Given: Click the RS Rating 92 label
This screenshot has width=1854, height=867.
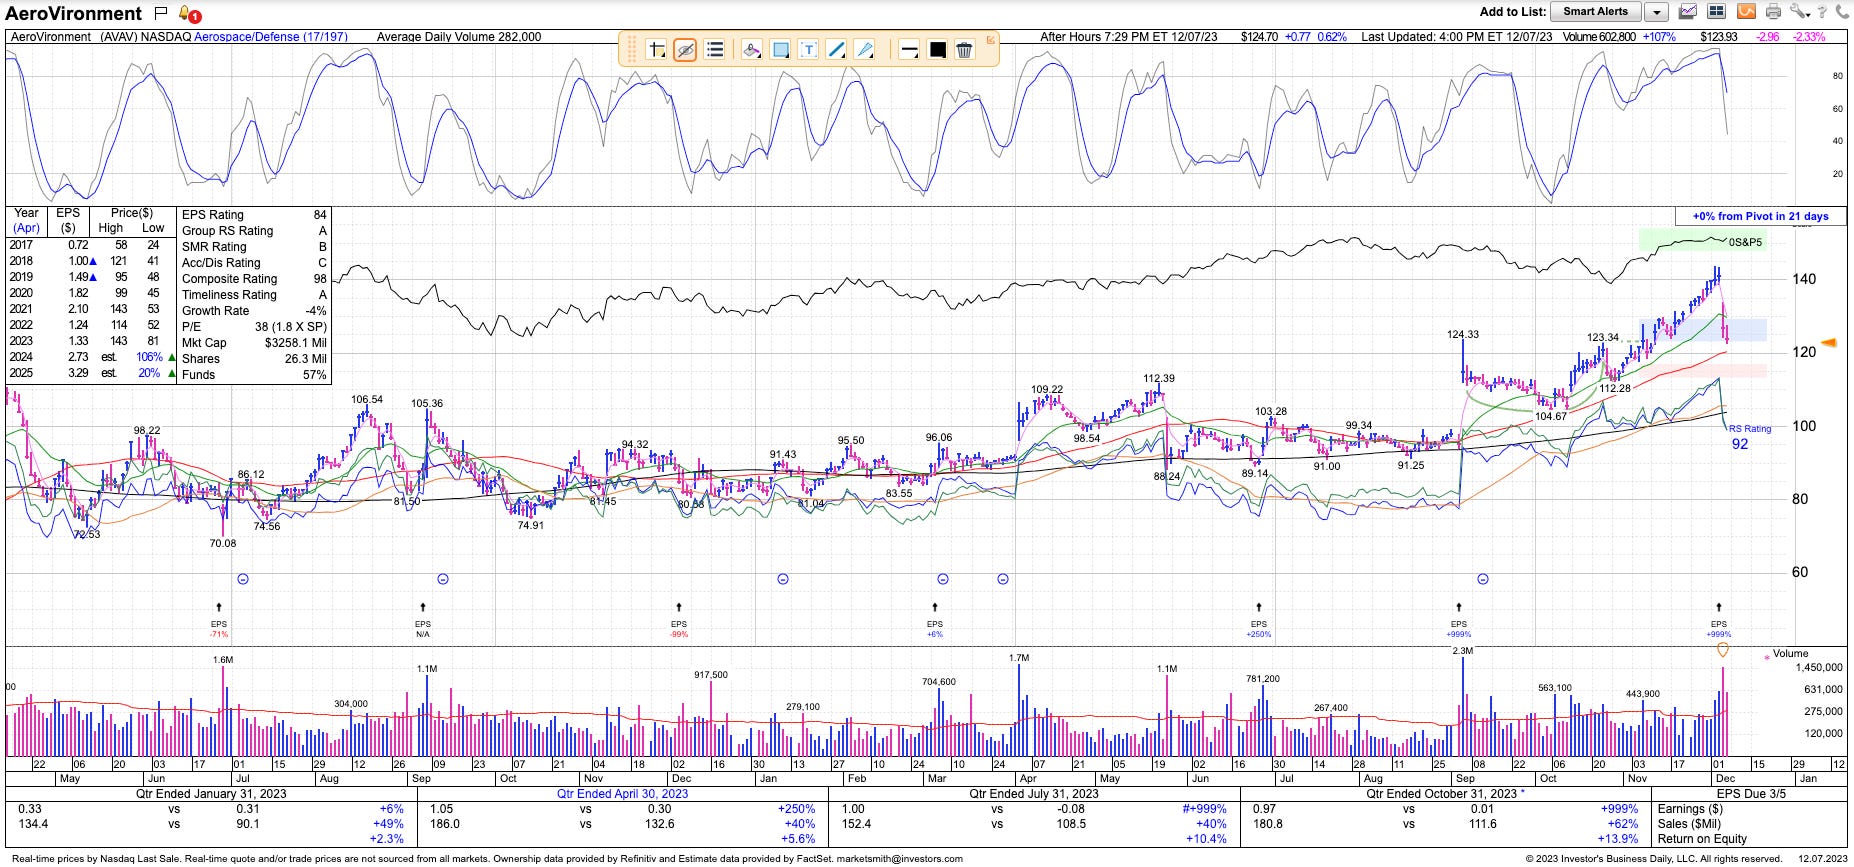Looking at the screenshot, I should (1749, 437).
